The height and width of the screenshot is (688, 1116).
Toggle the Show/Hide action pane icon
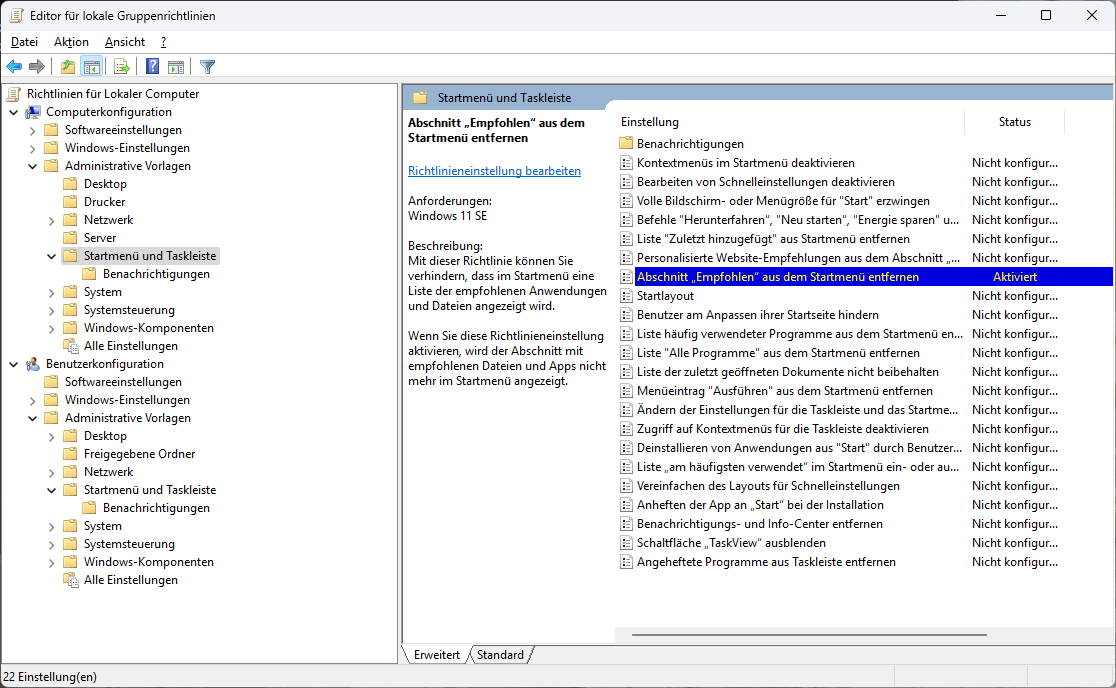(176, 67)
